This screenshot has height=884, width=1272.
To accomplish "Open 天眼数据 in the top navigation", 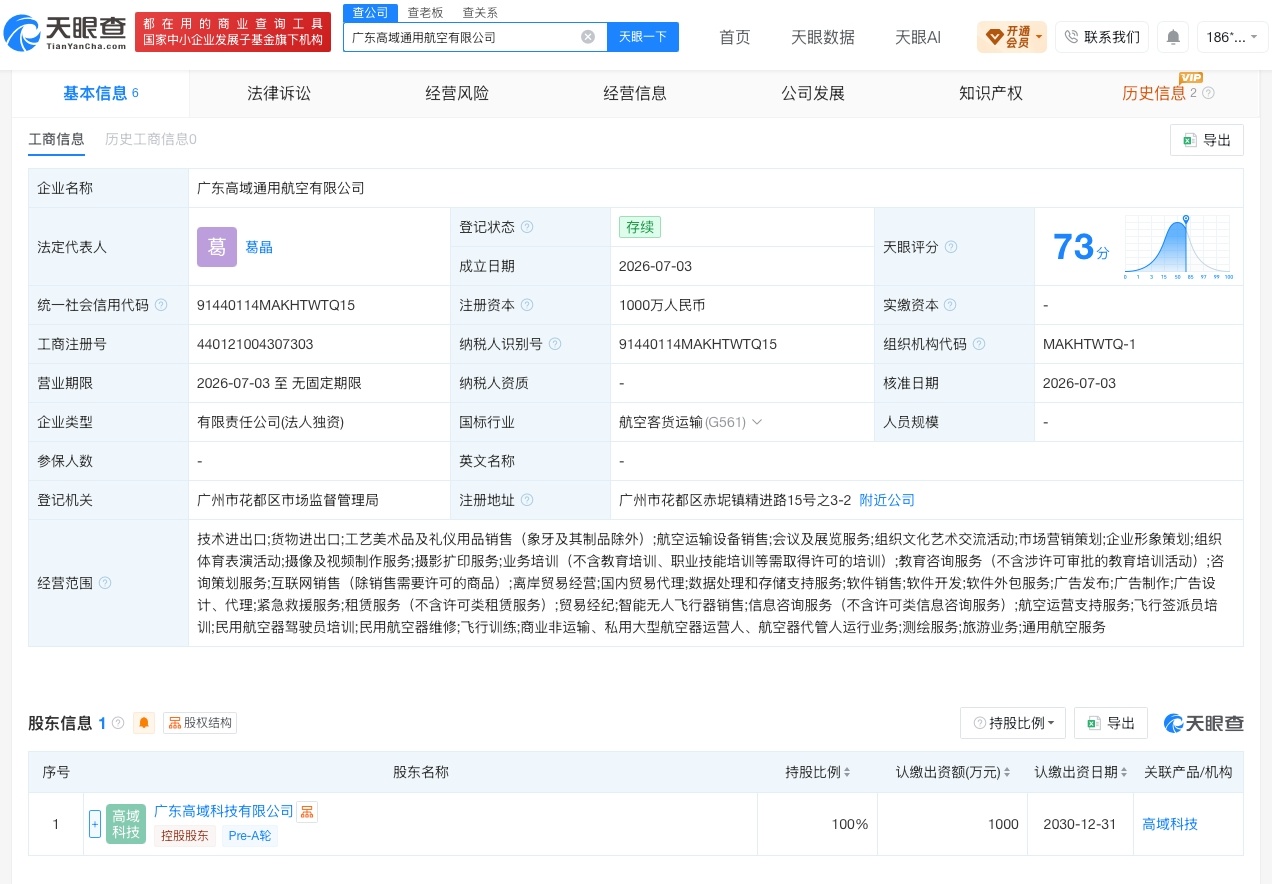I will coord(823,37).
